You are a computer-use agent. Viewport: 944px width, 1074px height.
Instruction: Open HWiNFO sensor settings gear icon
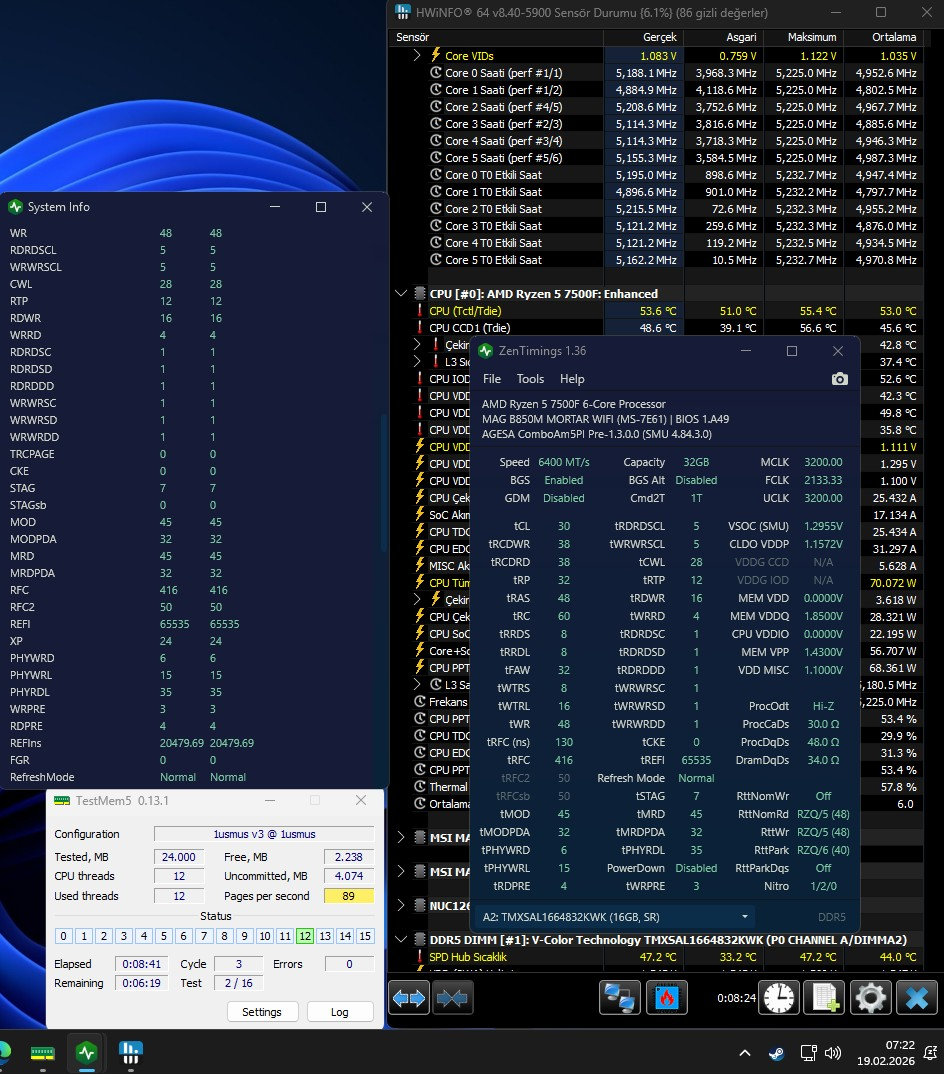[x=871, y=998]
